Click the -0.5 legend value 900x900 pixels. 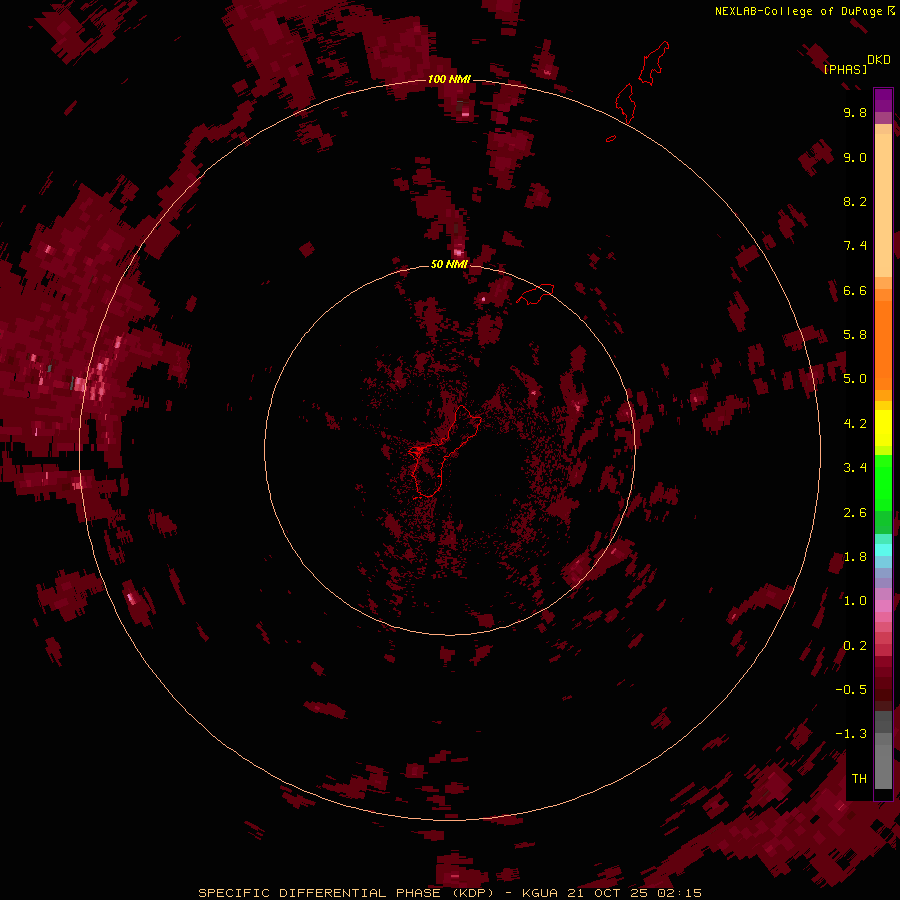tap(851, 690)
